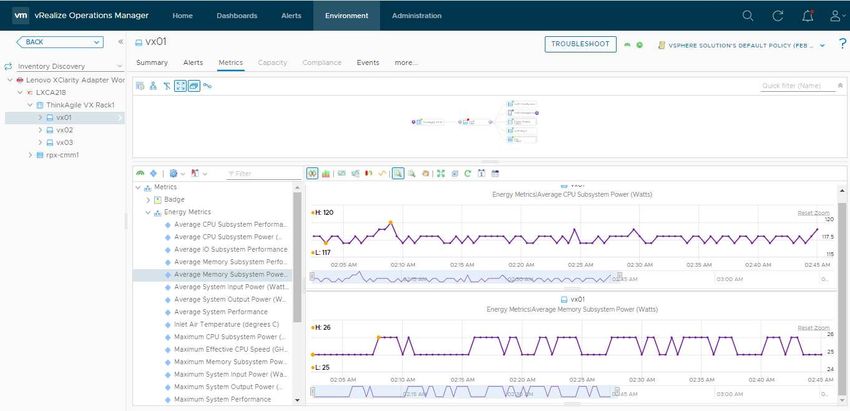Screen dimensions: 850x411
Task: Switch to the Summary tab
Action: 152,62
